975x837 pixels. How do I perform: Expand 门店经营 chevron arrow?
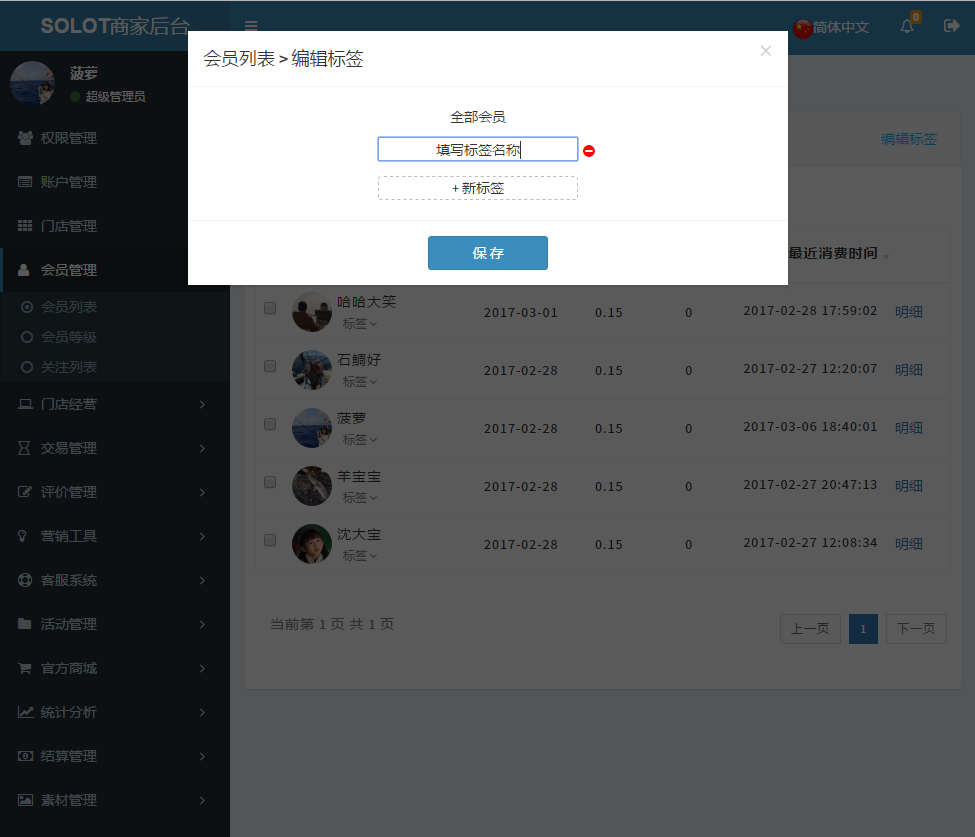coord(202,404)
